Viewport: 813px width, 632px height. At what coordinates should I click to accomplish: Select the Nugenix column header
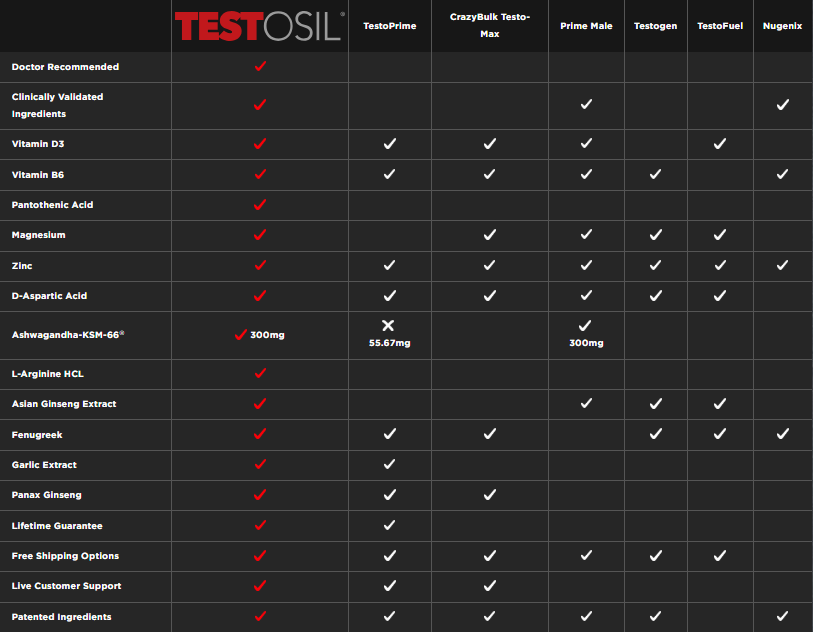782,26
